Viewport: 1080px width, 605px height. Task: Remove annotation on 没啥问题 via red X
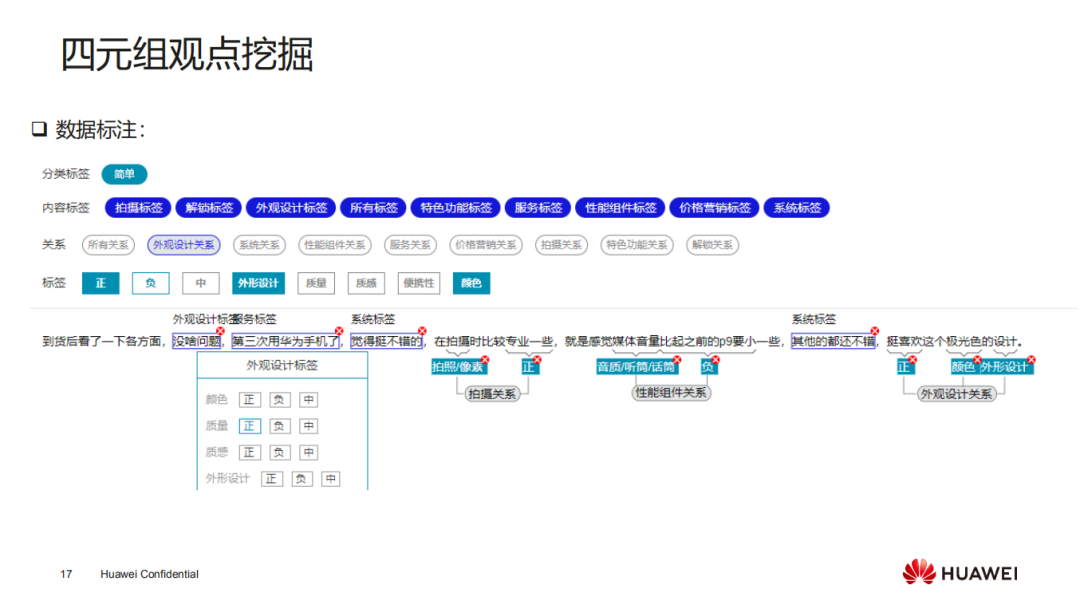pyautogui.click(x=220, y=332)
